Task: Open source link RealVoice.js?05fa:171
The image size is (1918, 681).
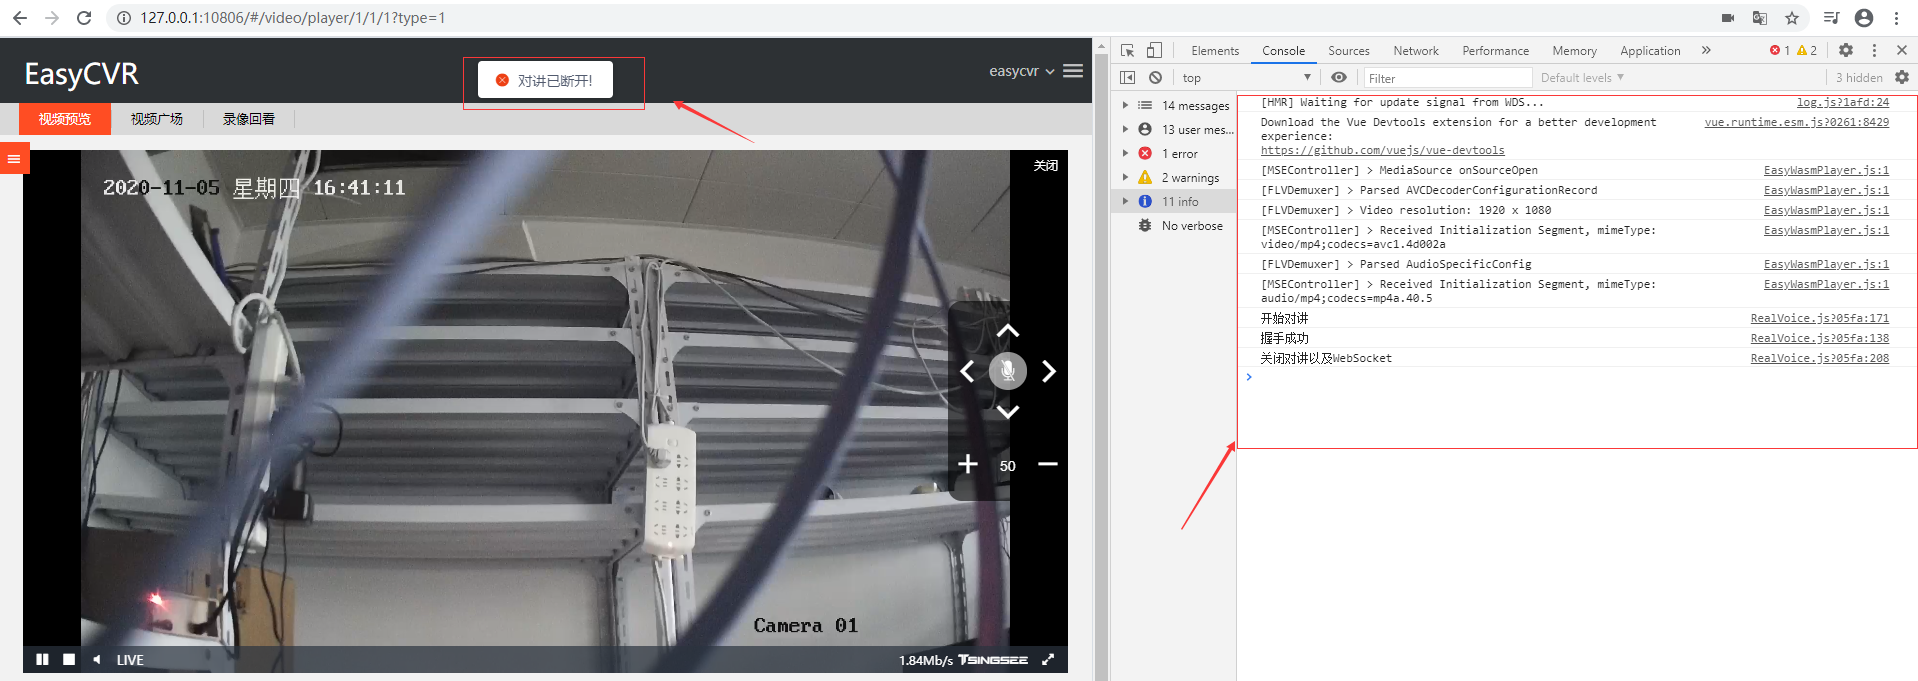Action: 1819,318
